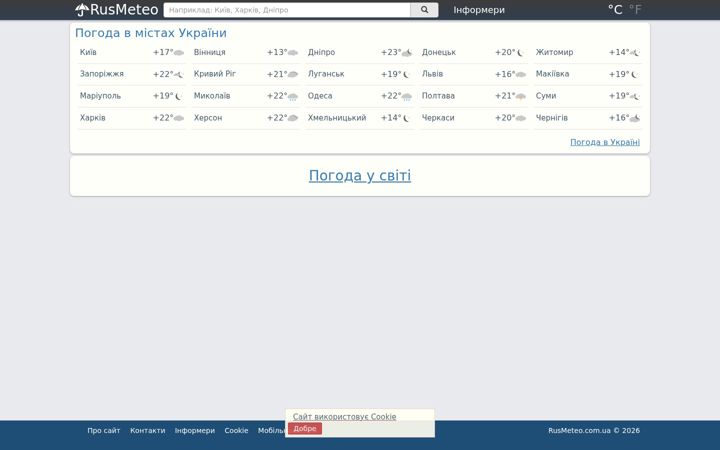The image size is (720, 450).
Task: Click the rain icon next to Миколаїв
Action: tap(292, 96)
